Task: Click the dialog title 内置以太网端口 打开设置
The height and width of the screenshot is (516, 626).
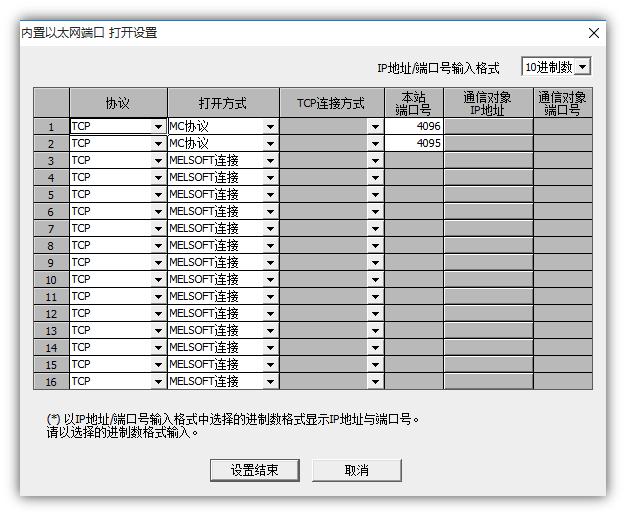Action: pos(89,32)
